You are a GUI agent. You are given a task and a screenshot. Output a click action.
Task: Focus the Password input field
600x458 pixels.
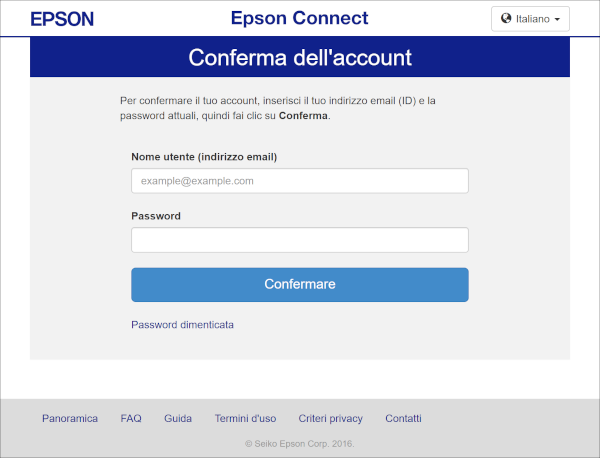(299, 240)
